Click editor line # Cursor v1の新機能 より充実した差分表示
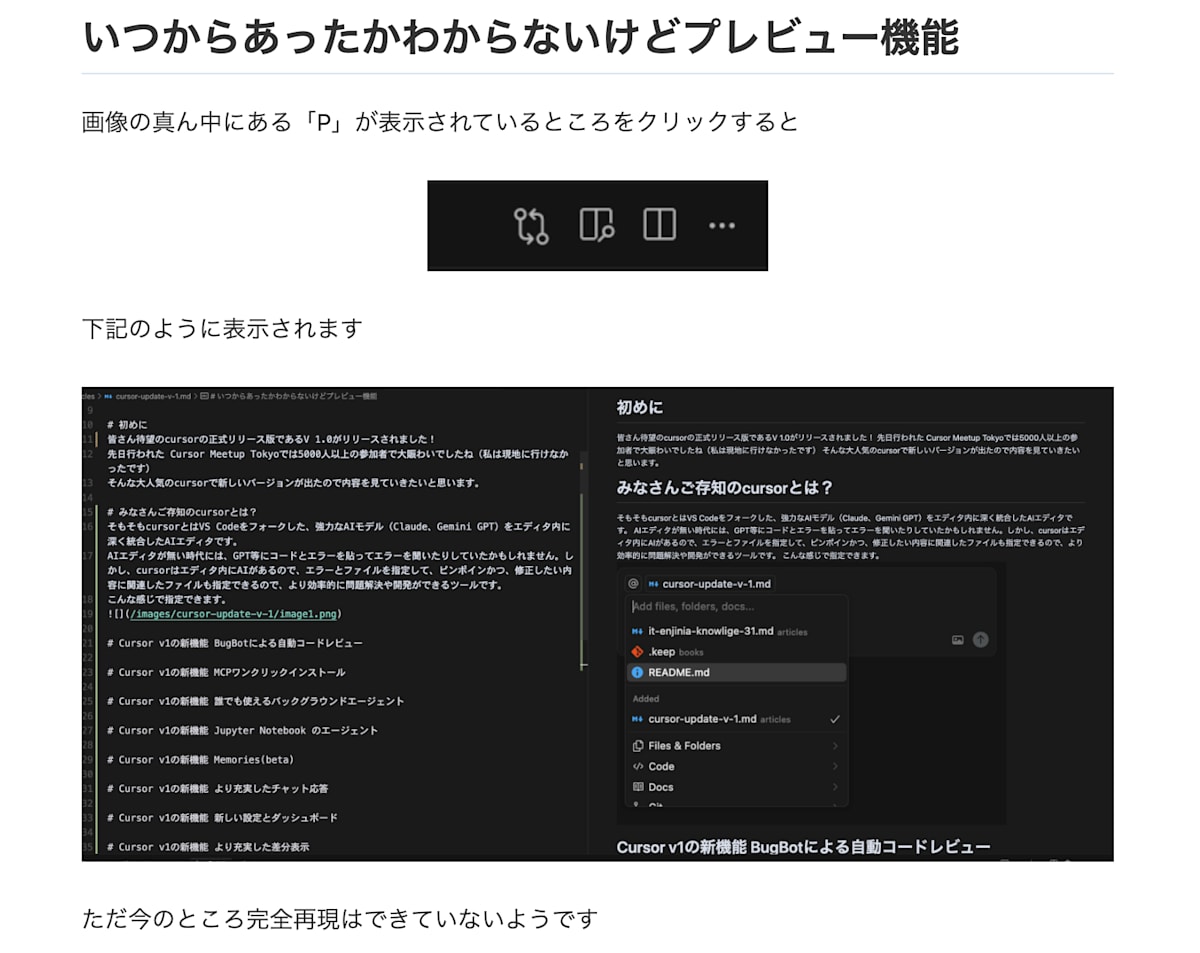 [x=208, y=846]
